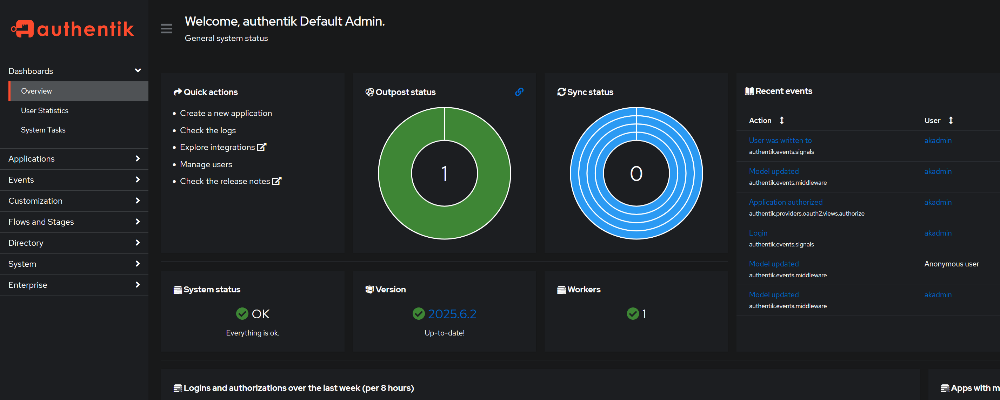The width and height of the screenshot is (1000, 400).
Task: Expand the Enterprise section
Action: pyautogui.click(x=74, y=285)
